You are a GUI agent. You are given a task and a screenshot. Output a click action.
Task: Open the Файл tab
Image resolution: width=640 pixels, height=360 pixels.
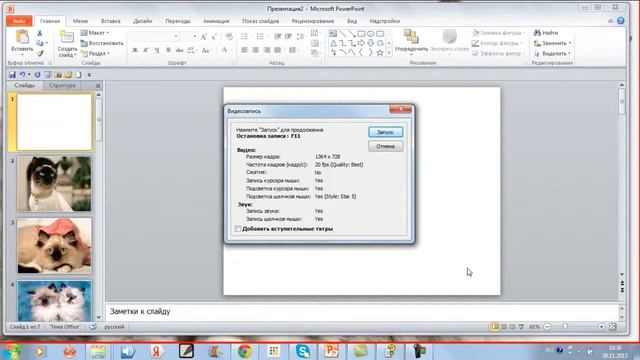pyautogui.click(x=19, y=21)
